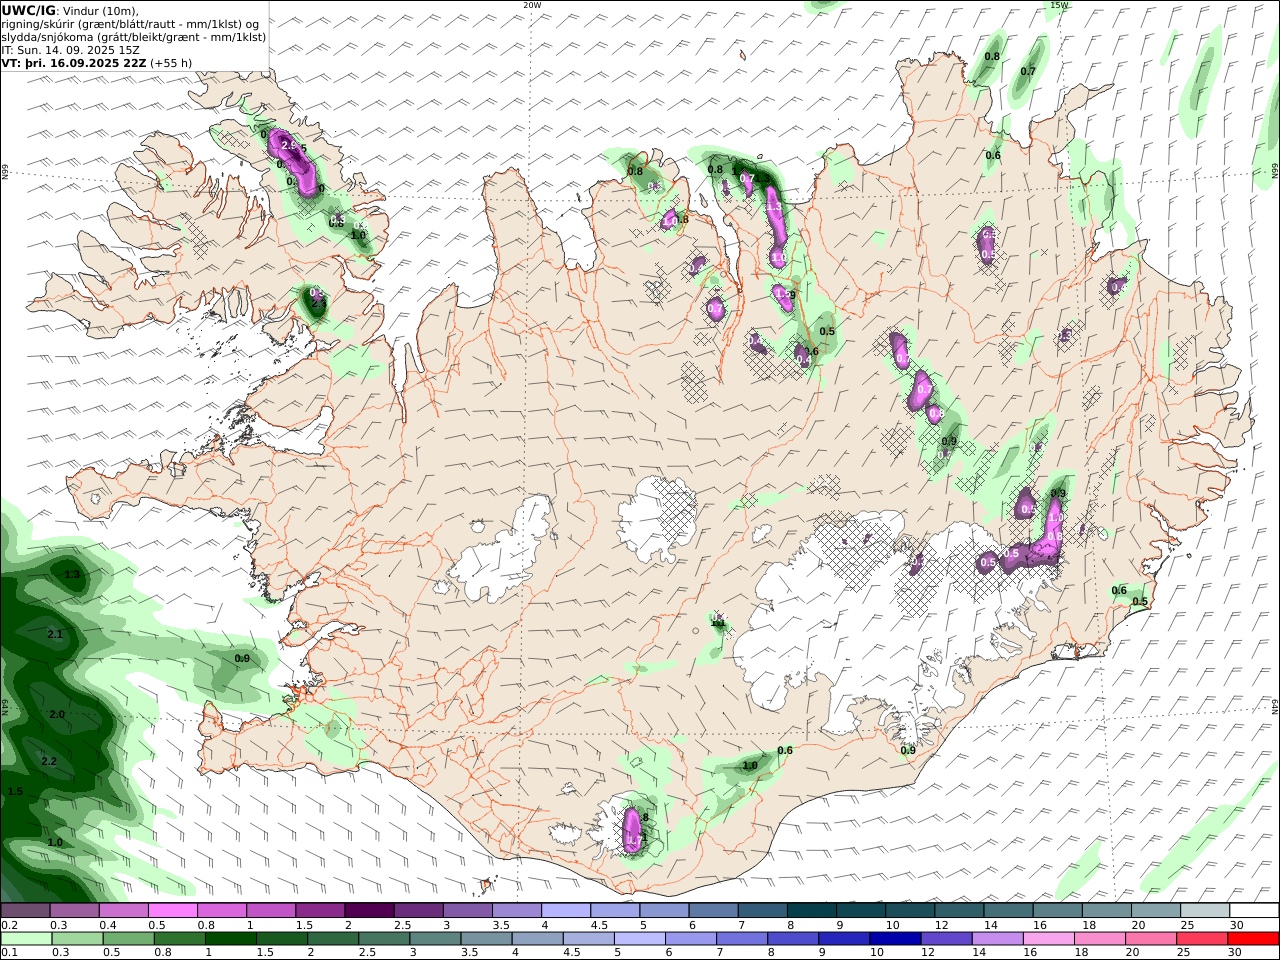Click snow legend swatch between 8 and 9
The image size is (1280, 960).
(810, 910)
